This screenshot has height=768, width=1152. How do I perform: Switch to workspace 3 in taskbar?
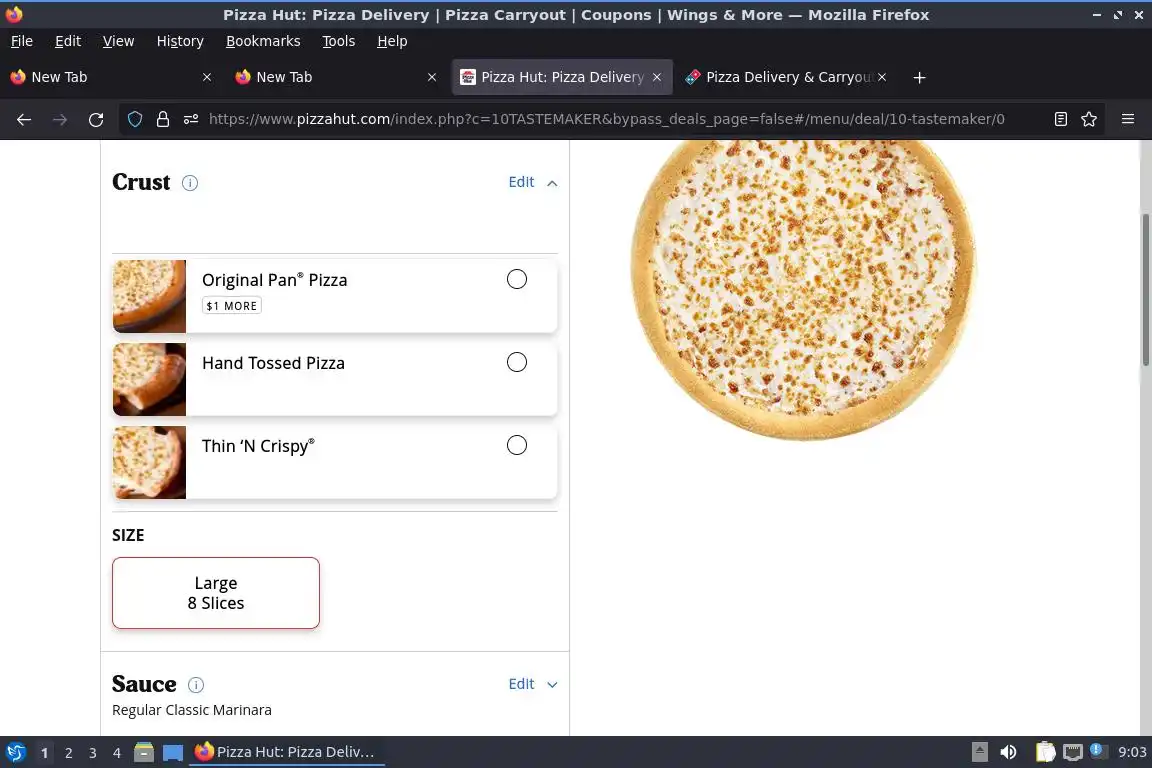[93, 753]
